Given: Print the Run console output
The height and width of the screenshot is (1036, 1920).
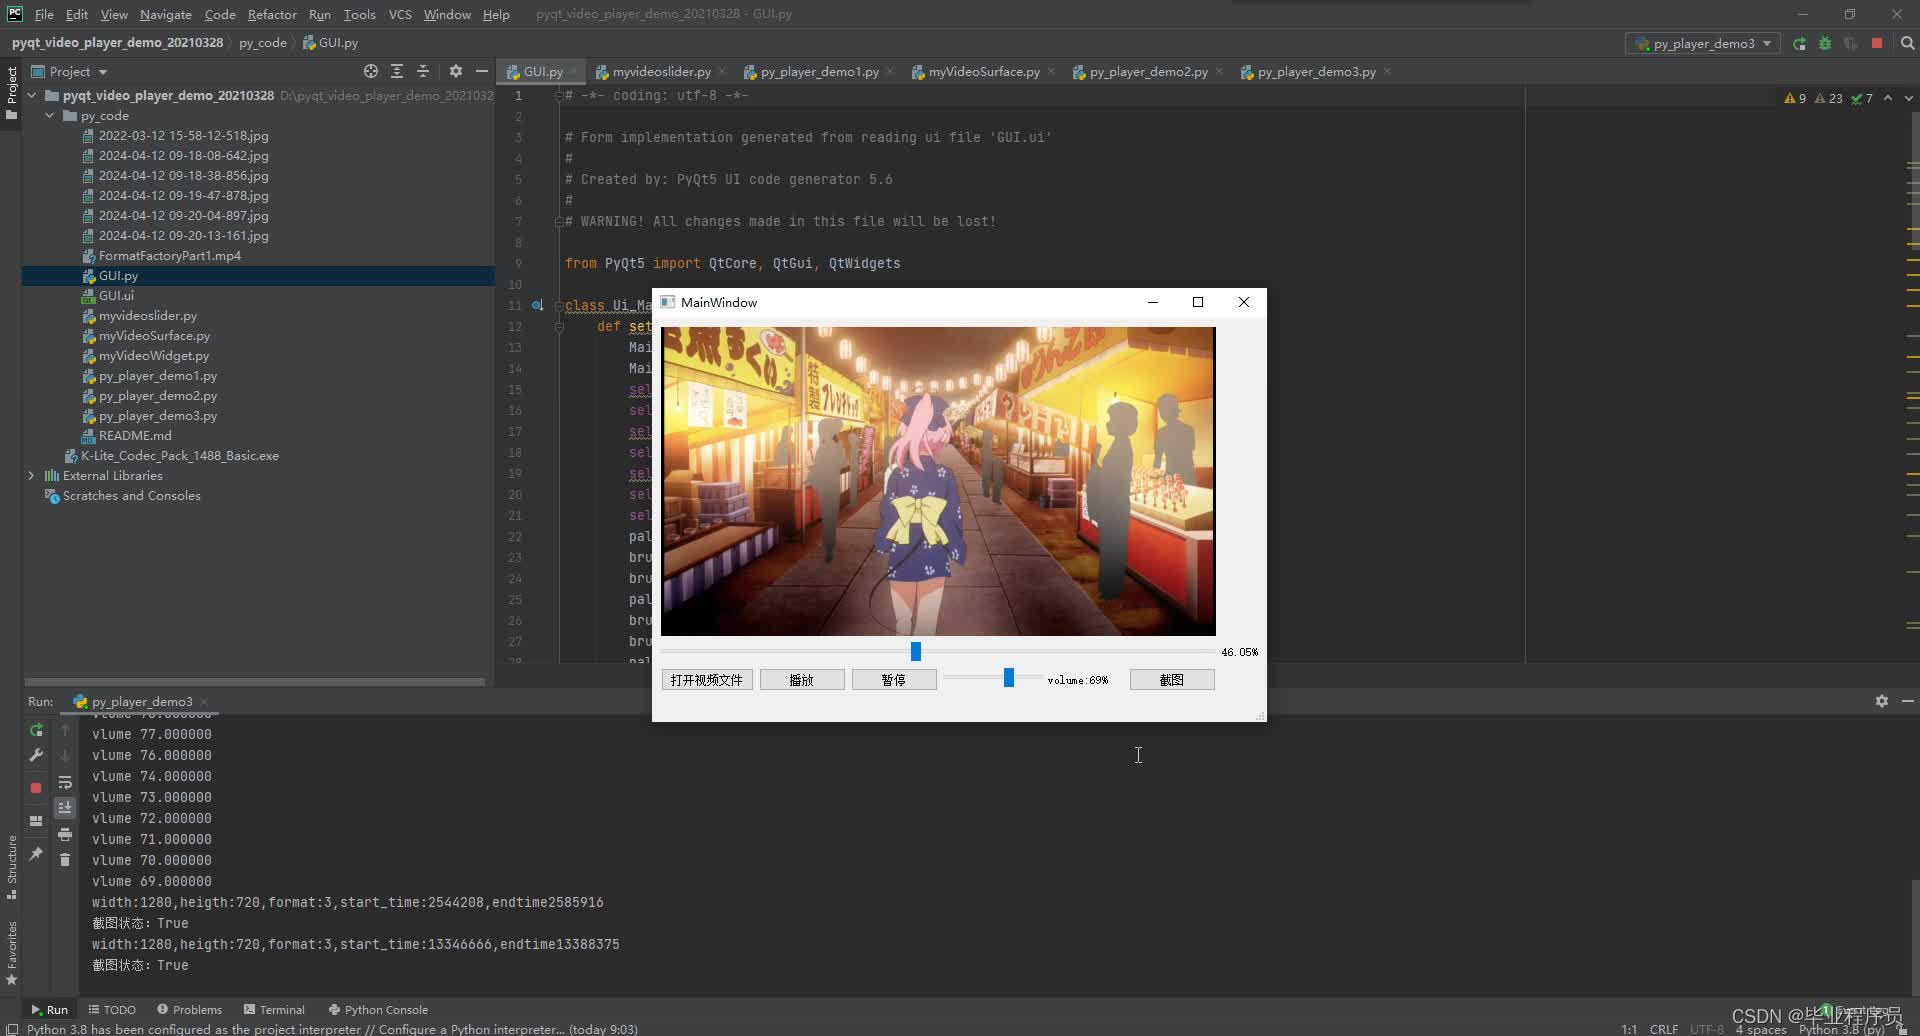Looking at the screenshot, I should 65,834.
